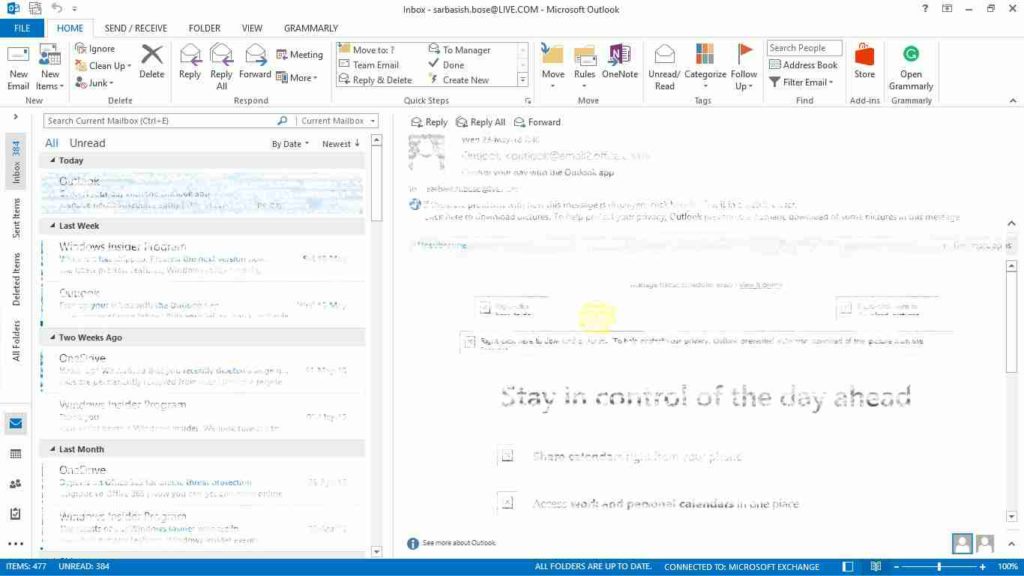
Task: Switch to Tasks view icon
Action: [16, 514]
